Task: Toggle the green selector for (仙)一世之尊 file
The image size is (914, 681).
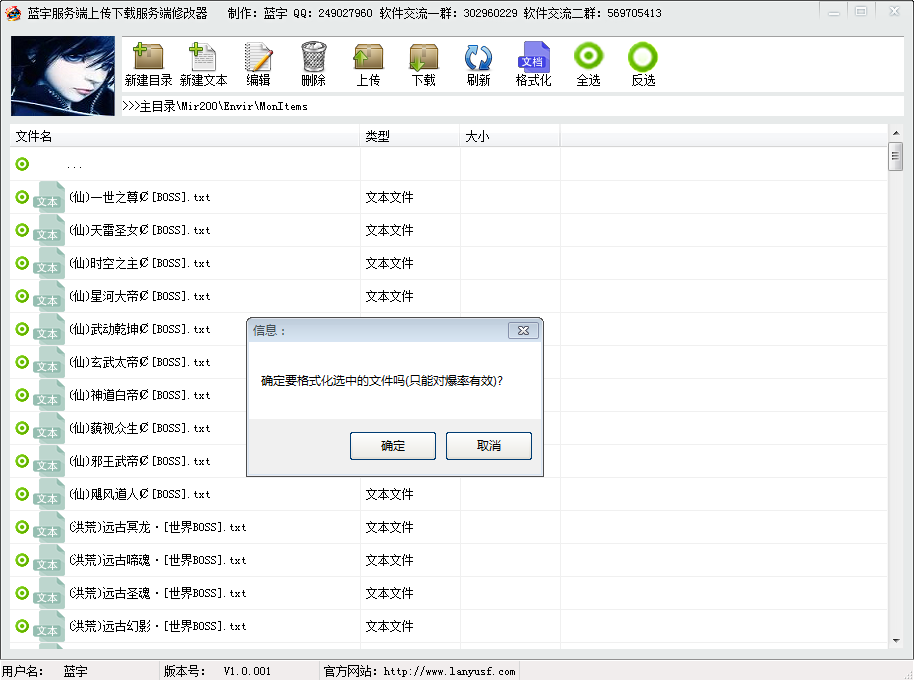Action: pos(22,197)
